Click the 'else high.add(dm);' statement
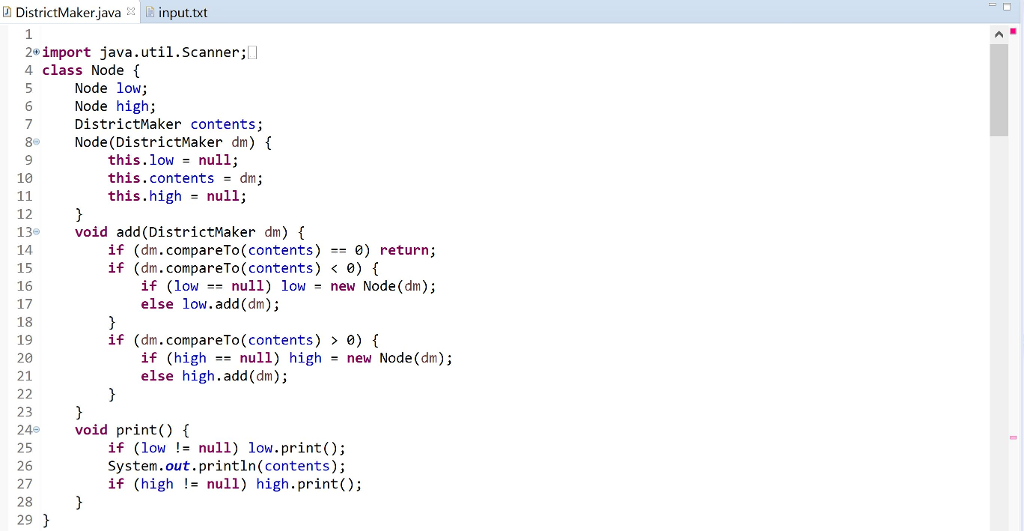Viewport: 1024px width, 531px height. (x=214, y=376)
